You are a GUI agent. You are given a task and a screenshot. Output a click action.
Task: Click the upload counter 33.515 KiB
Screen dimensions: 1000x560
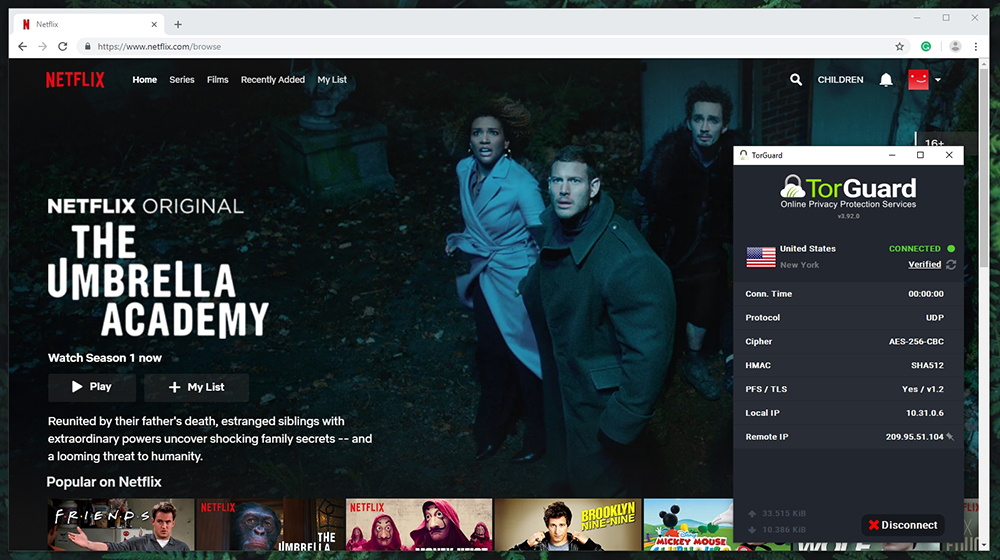[x=784, y=513]
